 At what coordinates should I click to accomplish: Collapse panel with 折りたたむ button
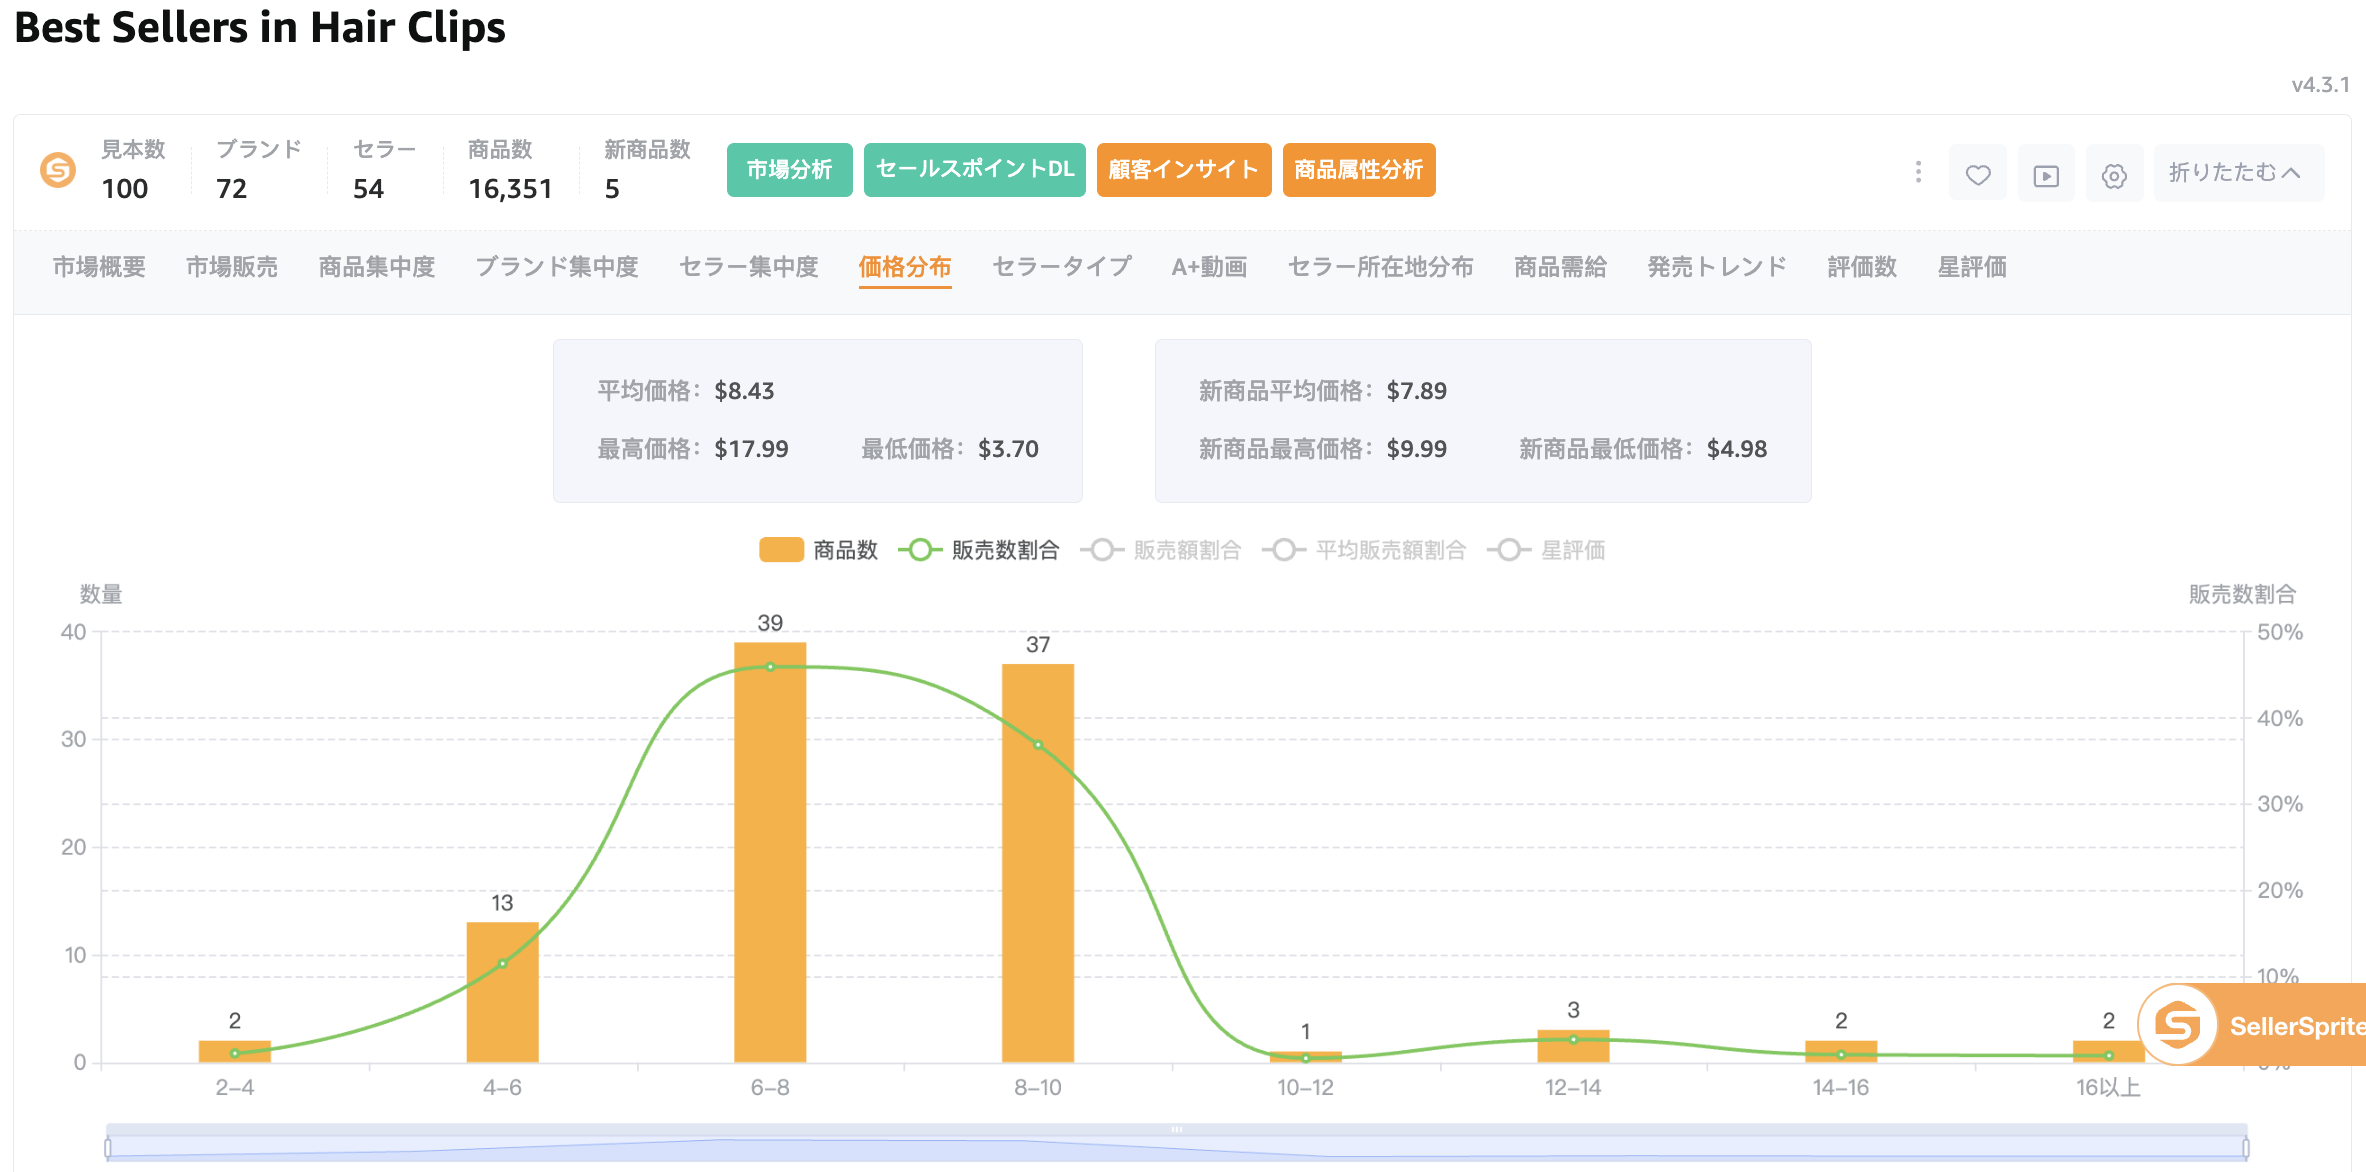pyautogui.click(x=2239, y=173)
